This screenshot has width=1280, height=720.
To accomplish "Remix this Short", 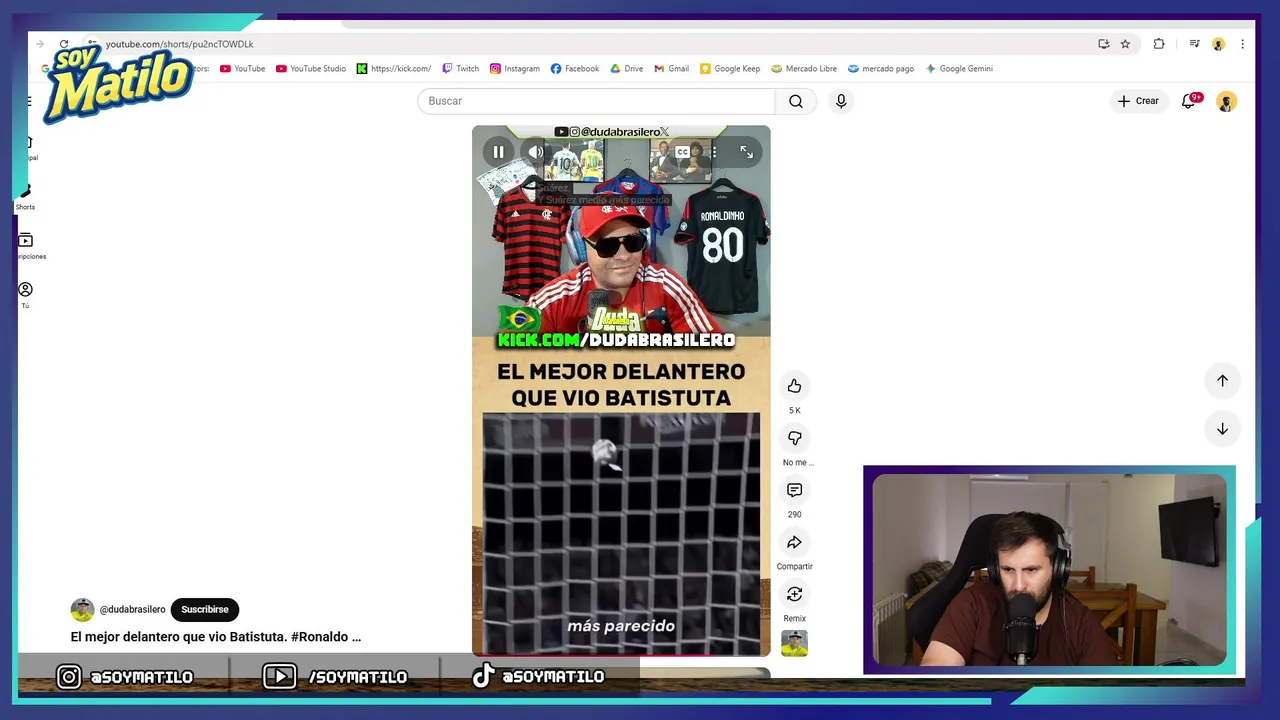I will click(794, 594).
